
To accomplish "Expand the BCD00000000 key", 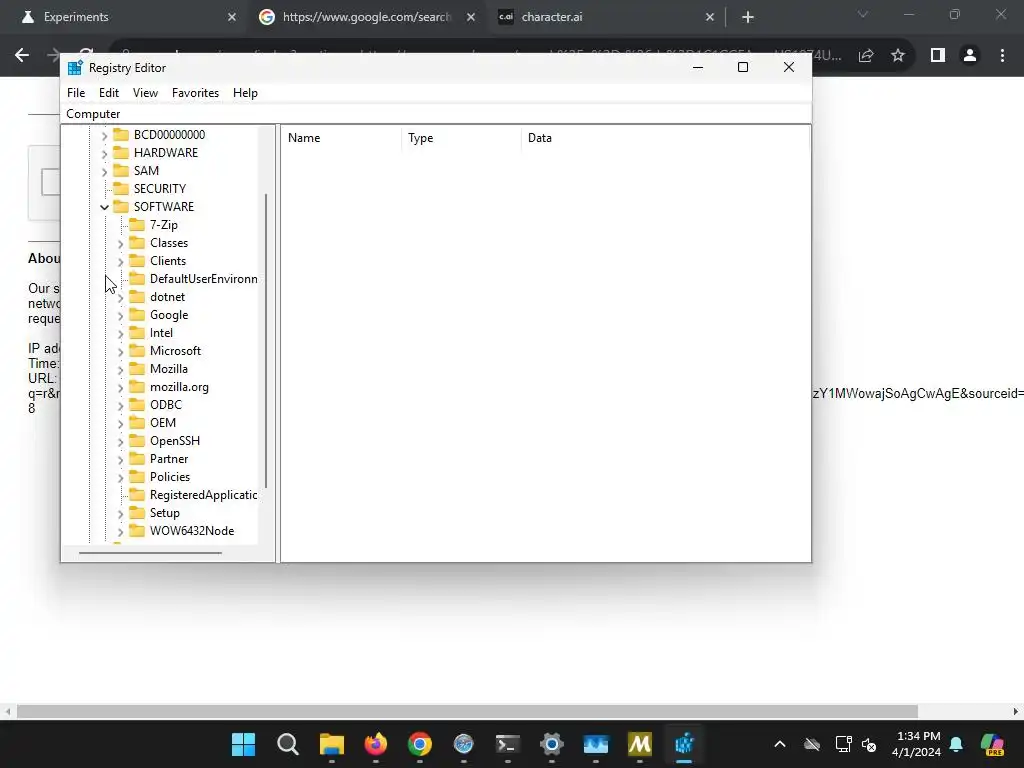I will pos(104,135).
